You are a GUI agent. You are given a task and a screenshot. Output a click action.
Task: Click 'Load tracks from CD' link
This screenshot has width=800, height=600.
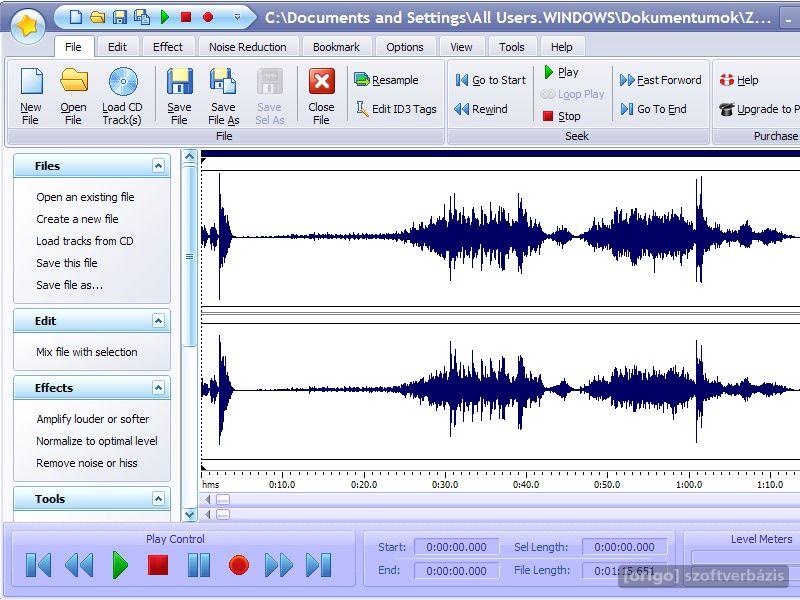[85, 241]
